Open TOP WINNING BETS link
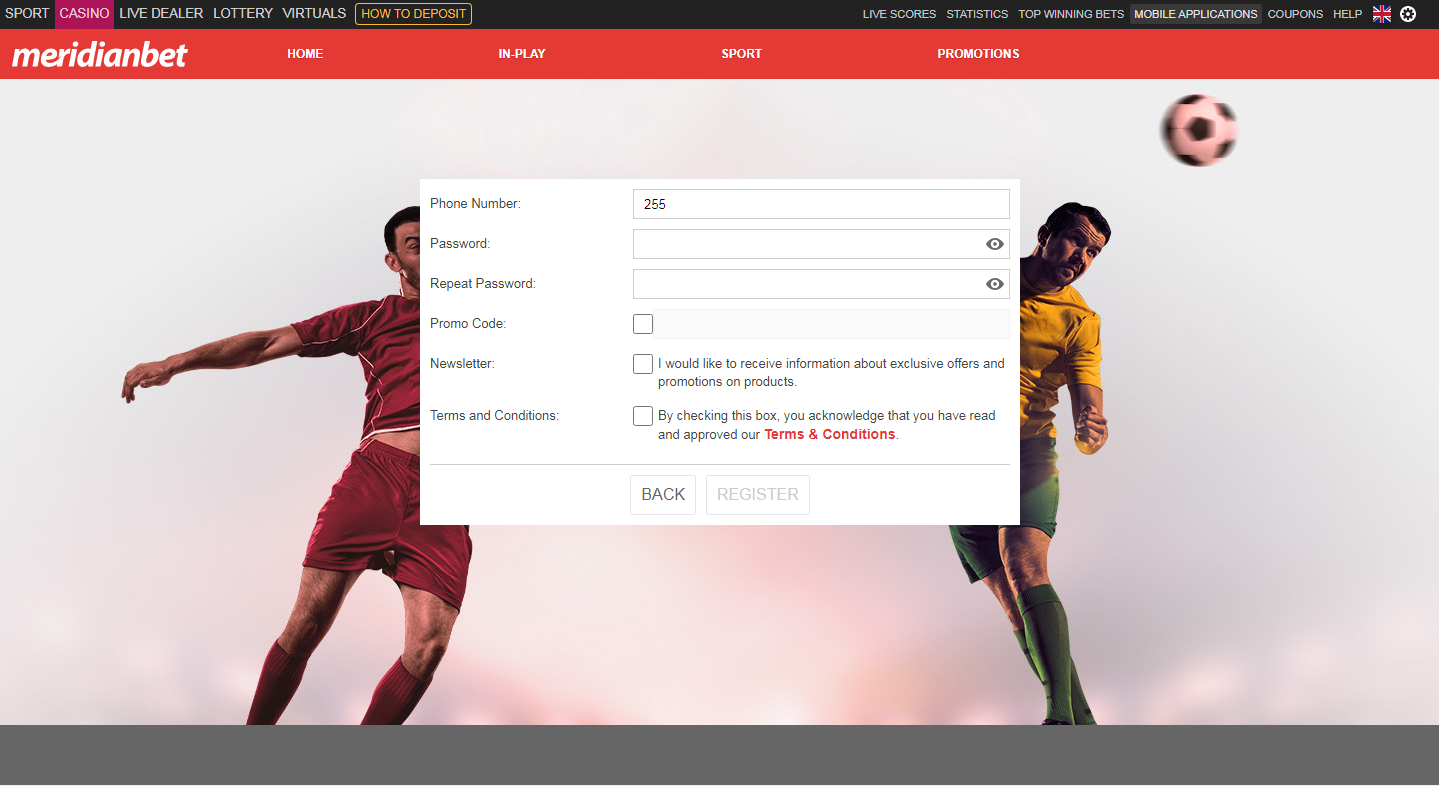 coord(1071,14)
